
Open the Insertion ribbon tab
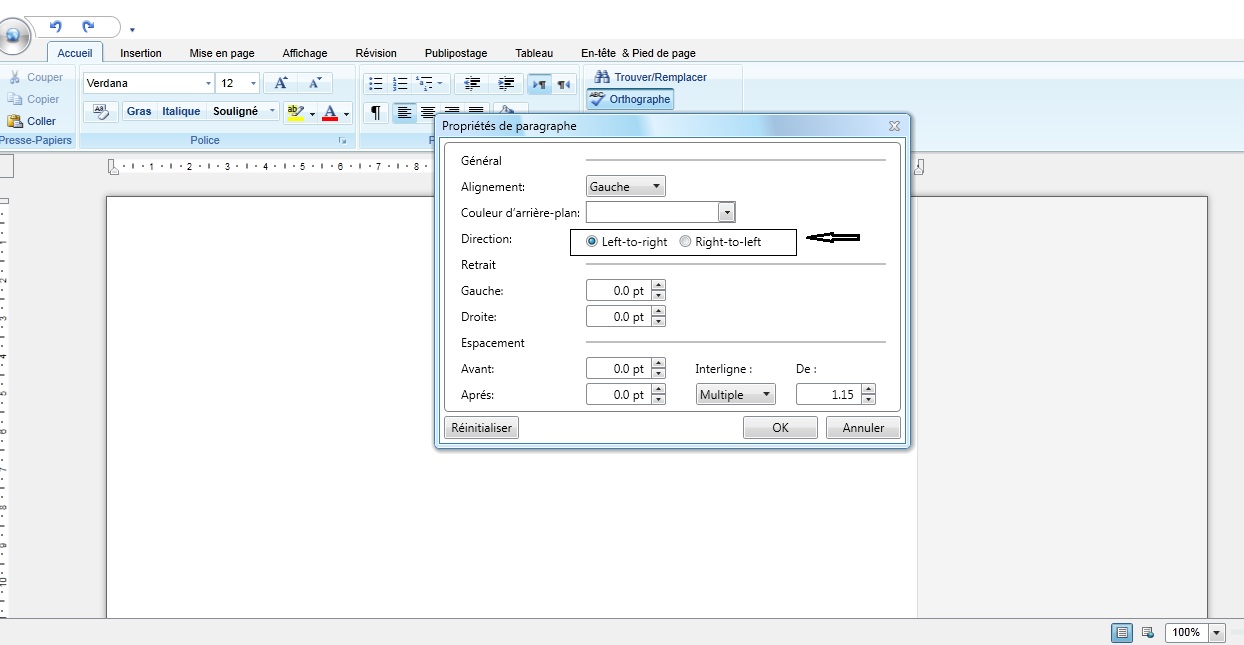coord(141,53)
